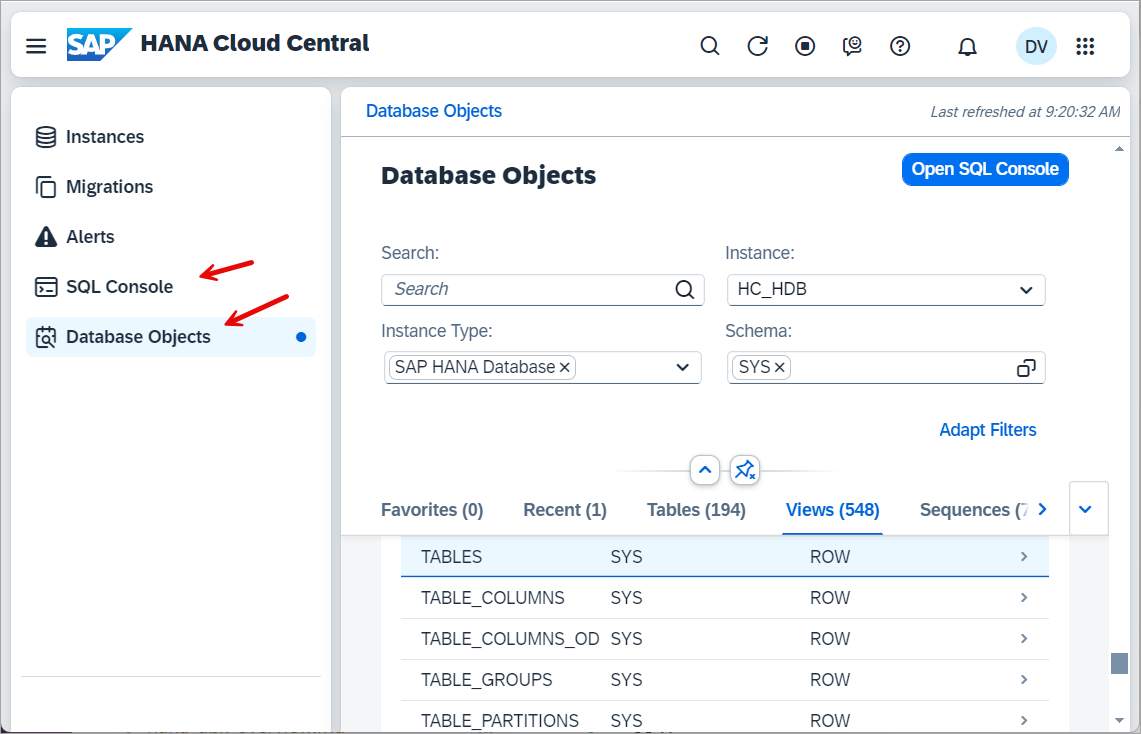The width and height of the screenshot is (1141, 734).
Task: Open details chevron for TABLE_PARTITIONS row
Action: 1024,720
